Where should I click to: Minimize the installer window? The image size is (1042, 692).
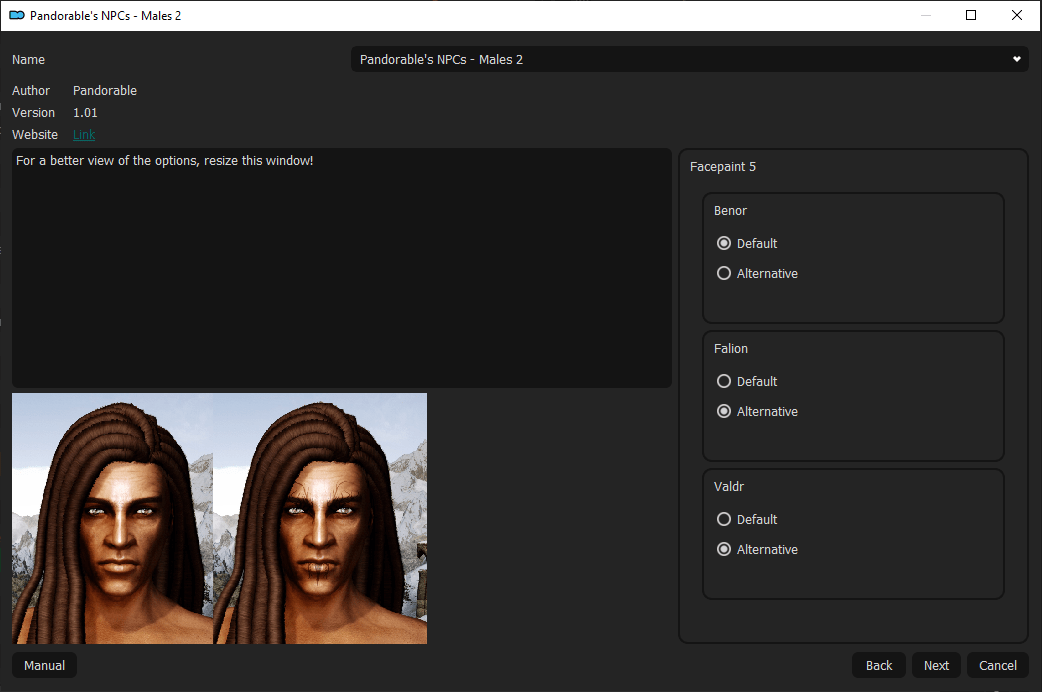pos(925,15)
